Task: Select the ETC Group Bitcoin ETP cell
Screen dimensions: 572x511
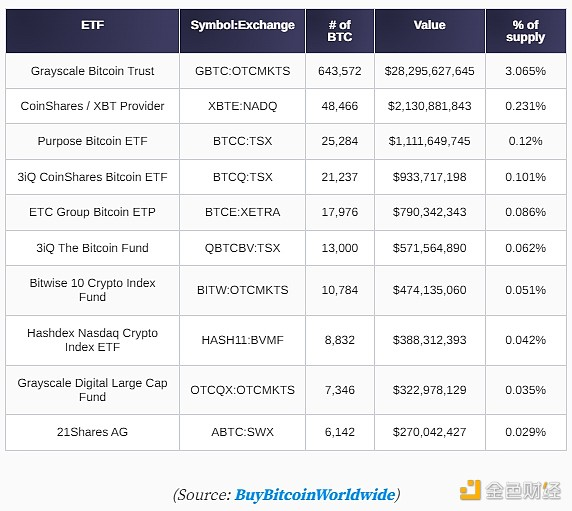Action: click(x=92, y=212)
